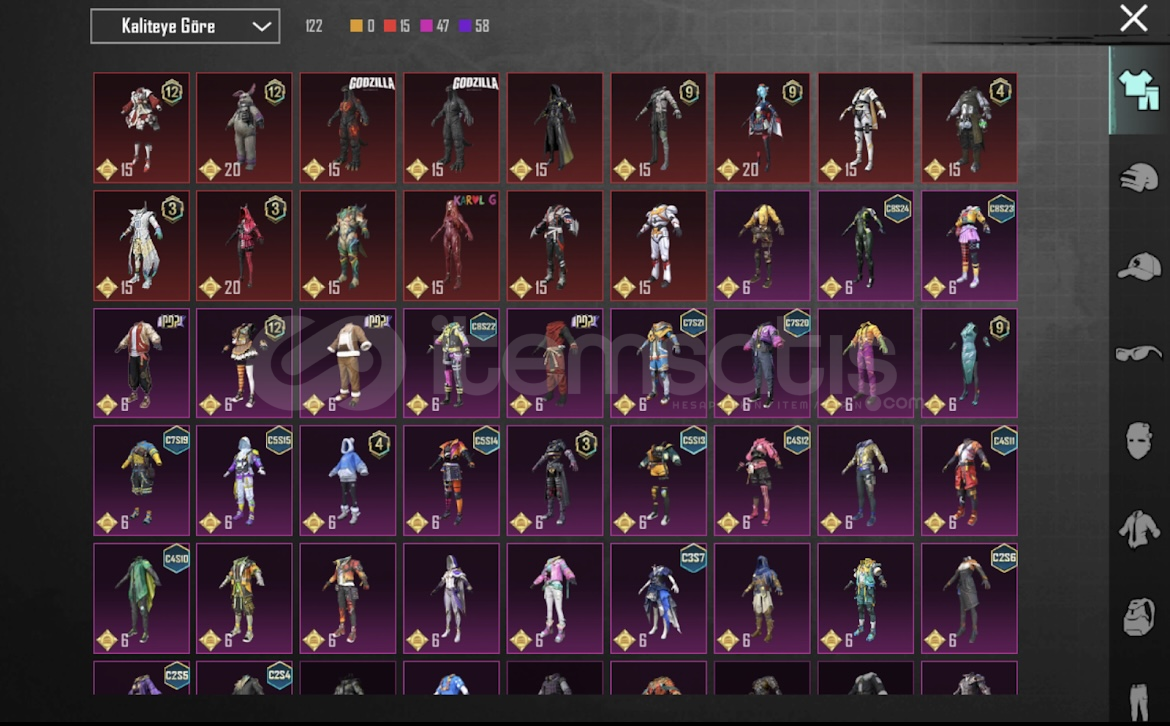Open the Kaliteye Göre sorting dropdown
Viewport: 1170px width, 726px height.
point(185,26)
